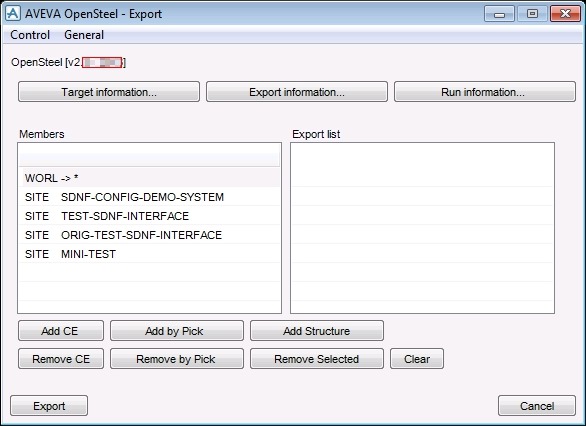Open Export information dialog
The width and height of the screenshot is (586, 426).
[x=297, y=92]
